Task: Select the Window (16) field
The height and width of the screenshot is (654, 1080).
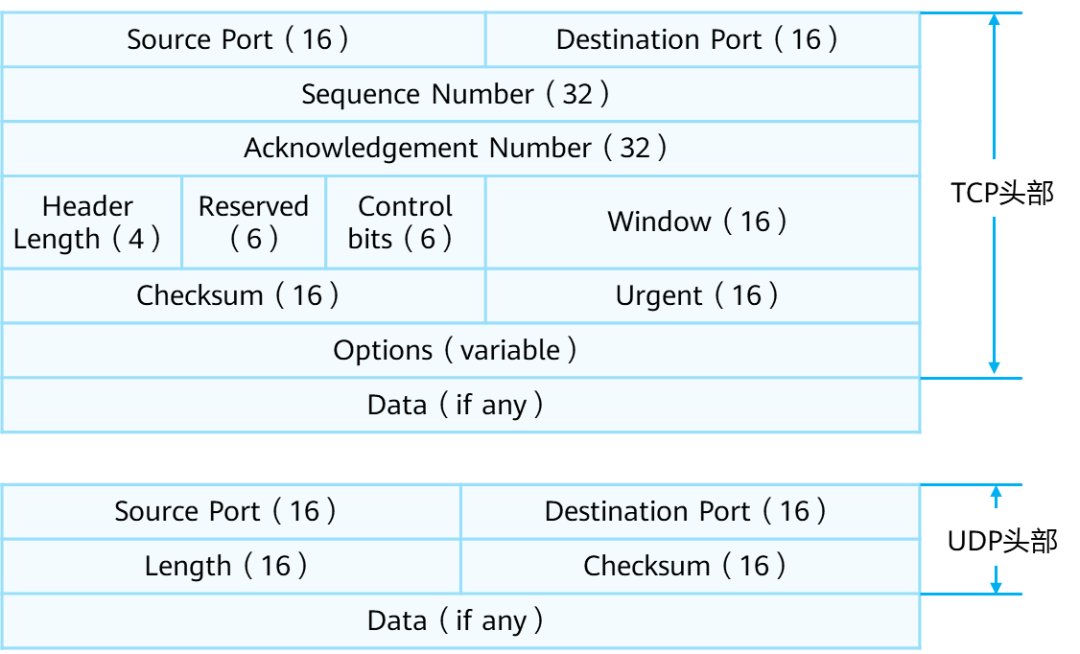Action: (x=703, y=222)
